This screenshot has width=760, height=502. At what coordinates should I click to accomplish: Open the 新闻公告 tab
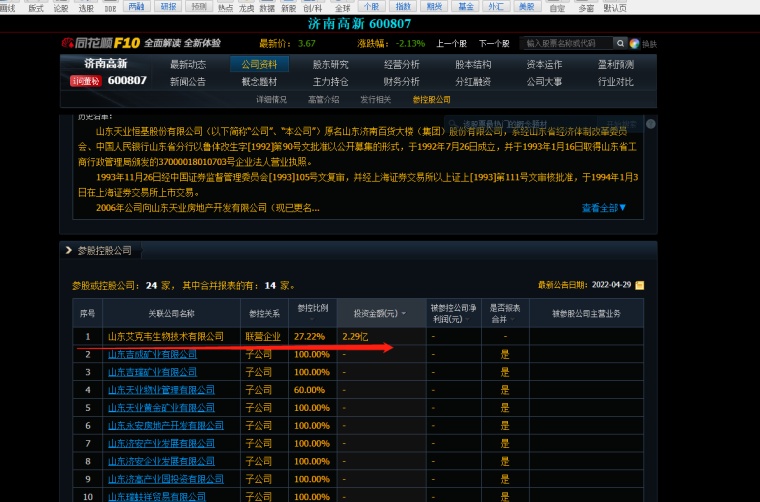click(x=188, y=82)
